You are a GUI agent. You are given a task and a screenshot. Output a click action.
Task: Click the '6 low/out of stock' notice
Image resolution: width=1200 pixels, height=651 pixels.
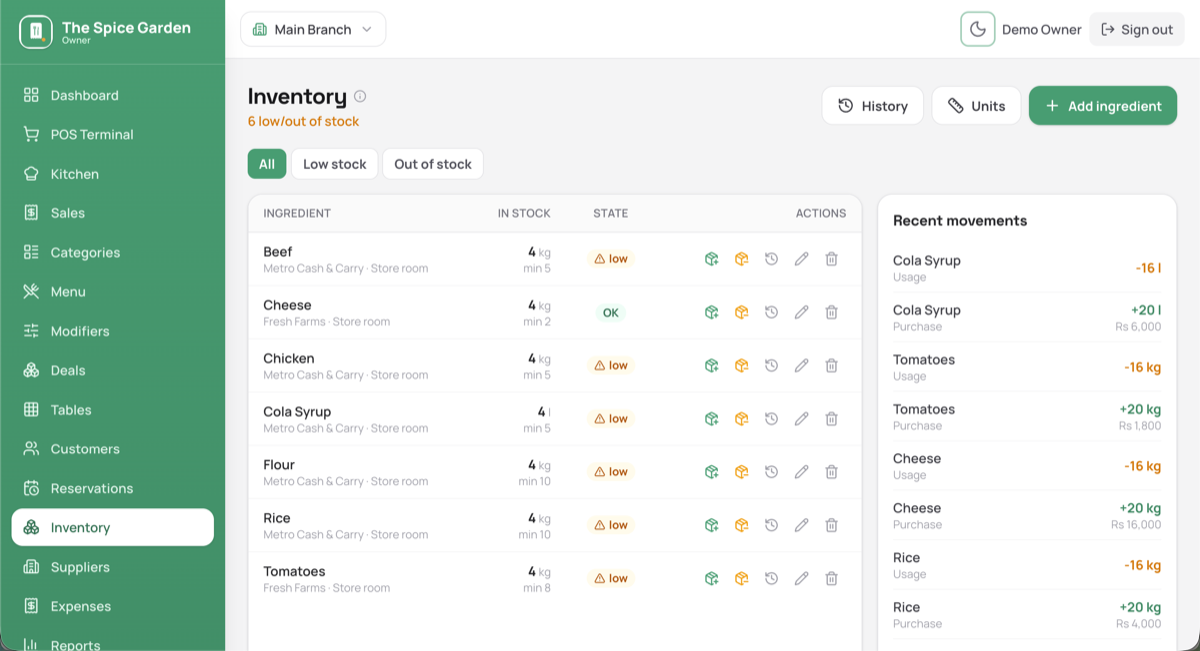tap(303, 121)
